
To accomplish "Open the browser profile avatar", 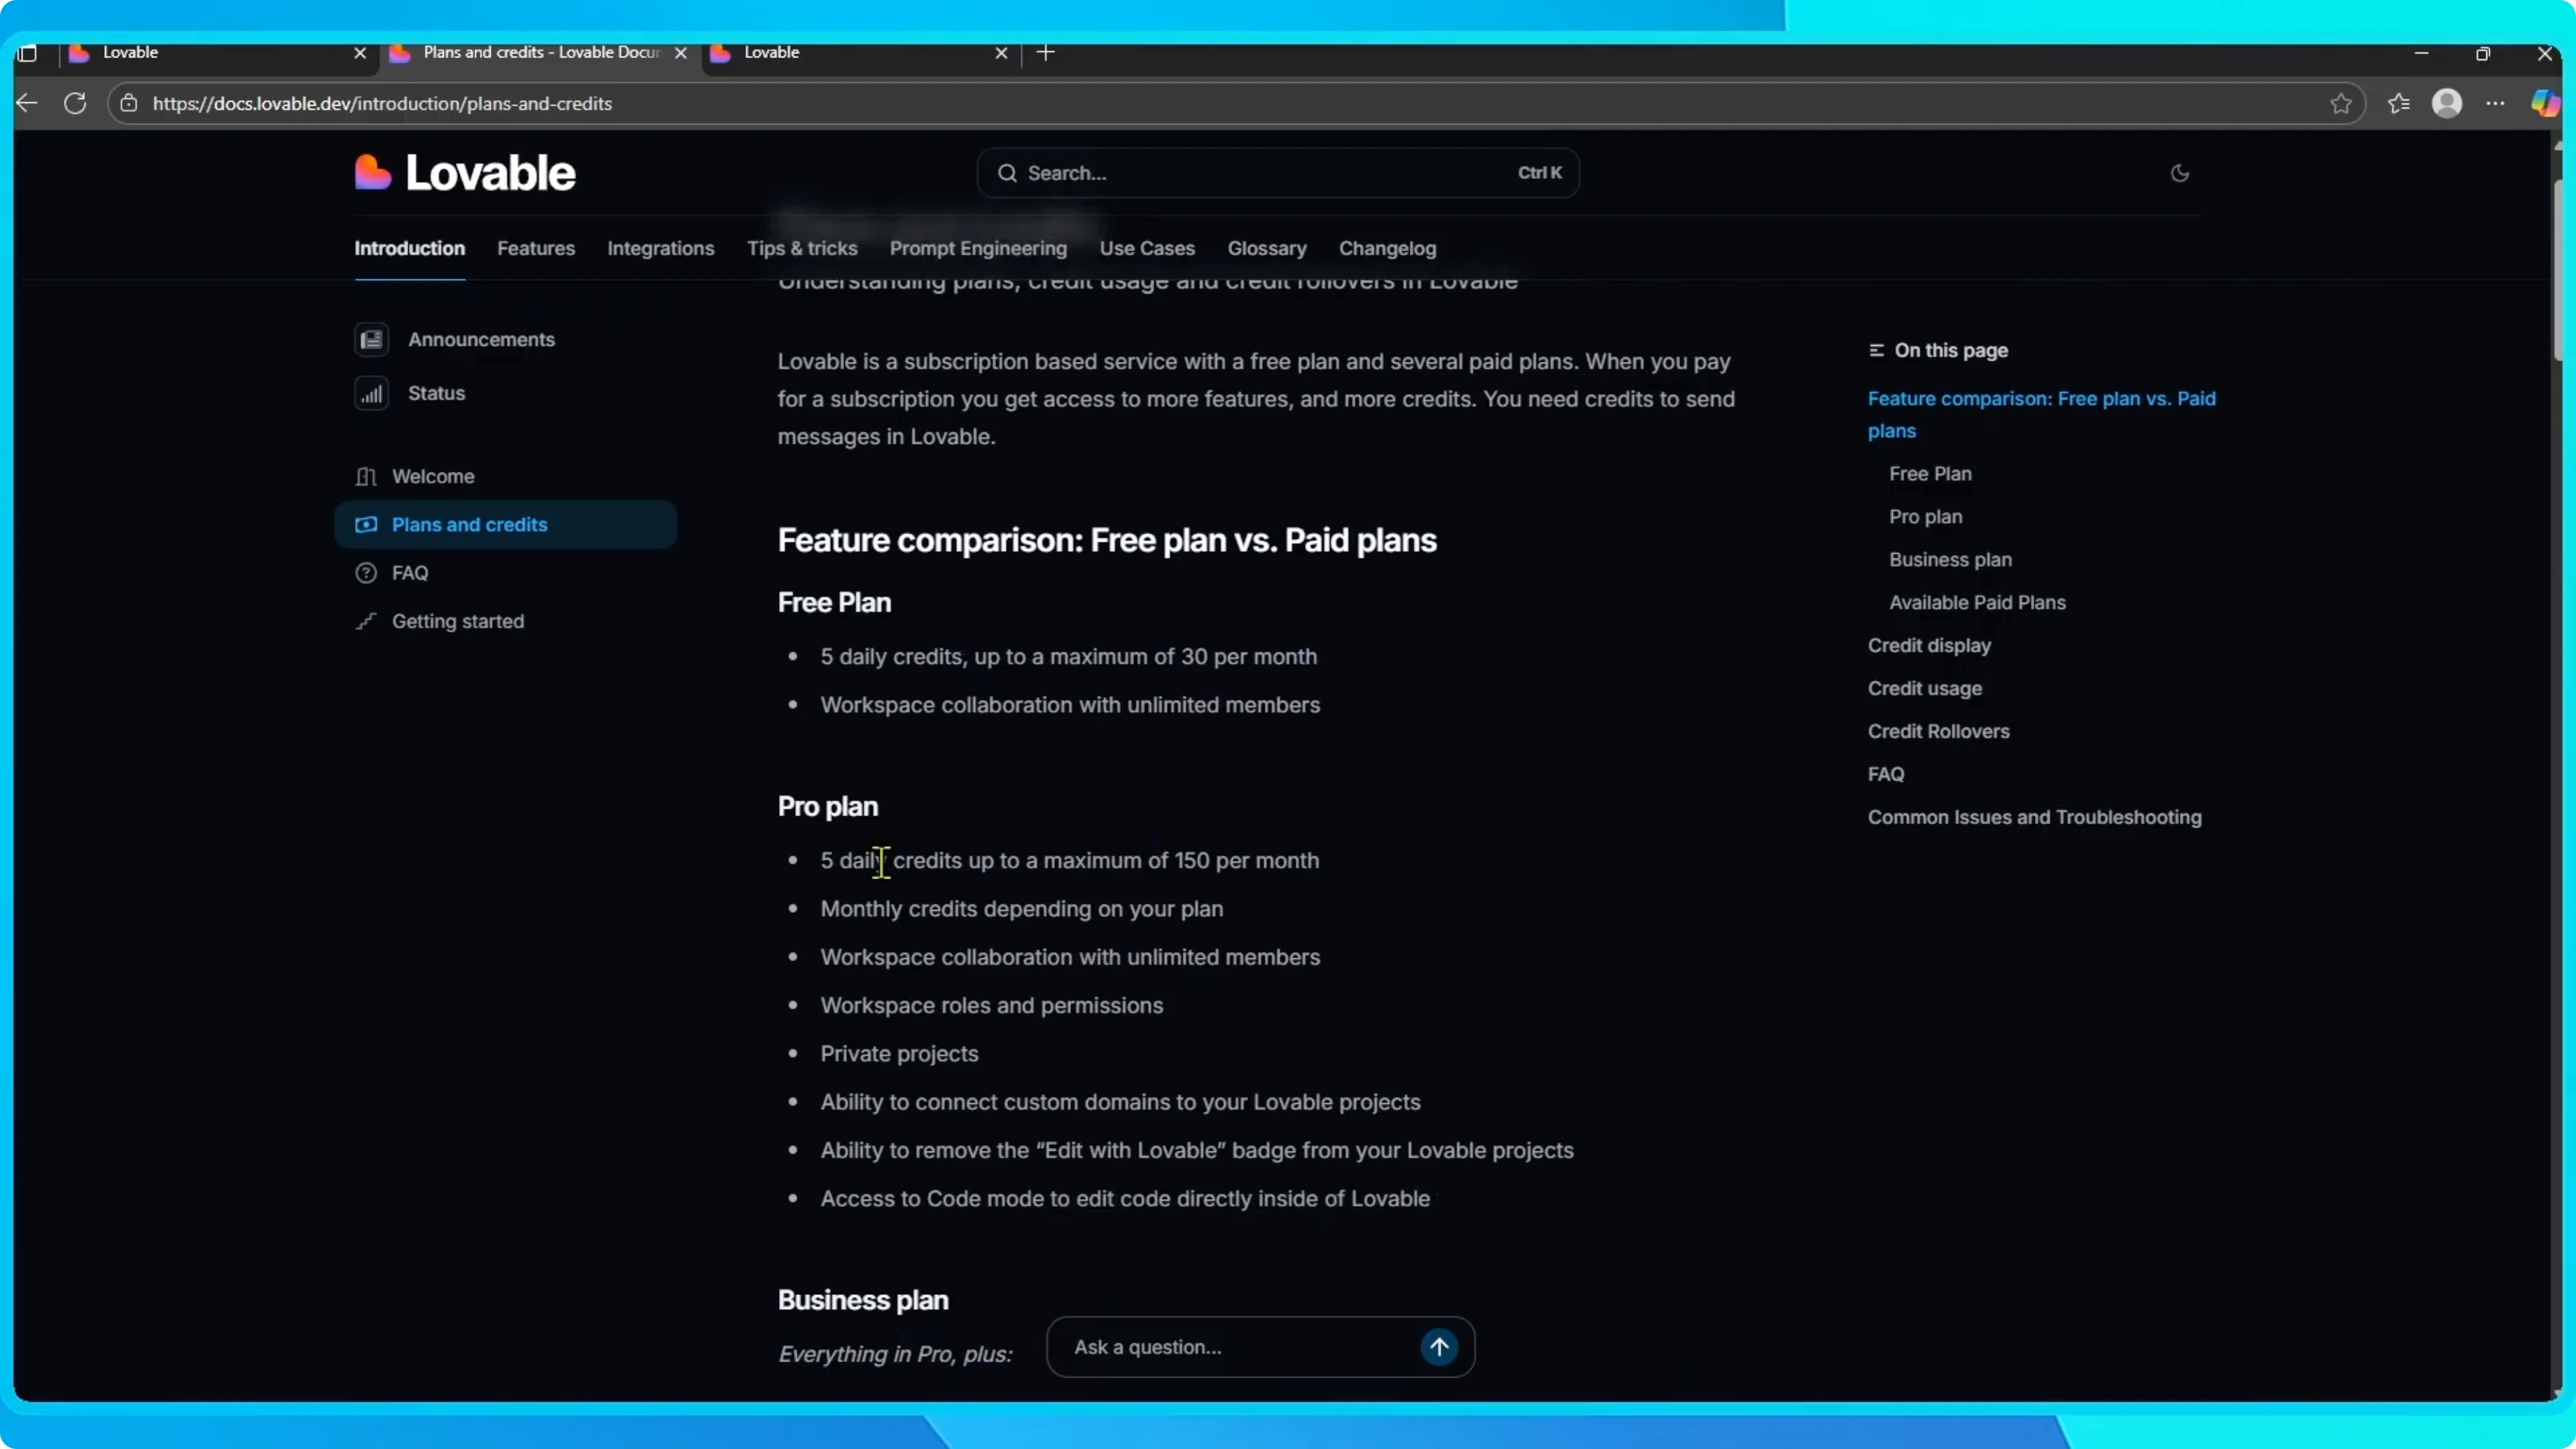I will pos(2447,103).
